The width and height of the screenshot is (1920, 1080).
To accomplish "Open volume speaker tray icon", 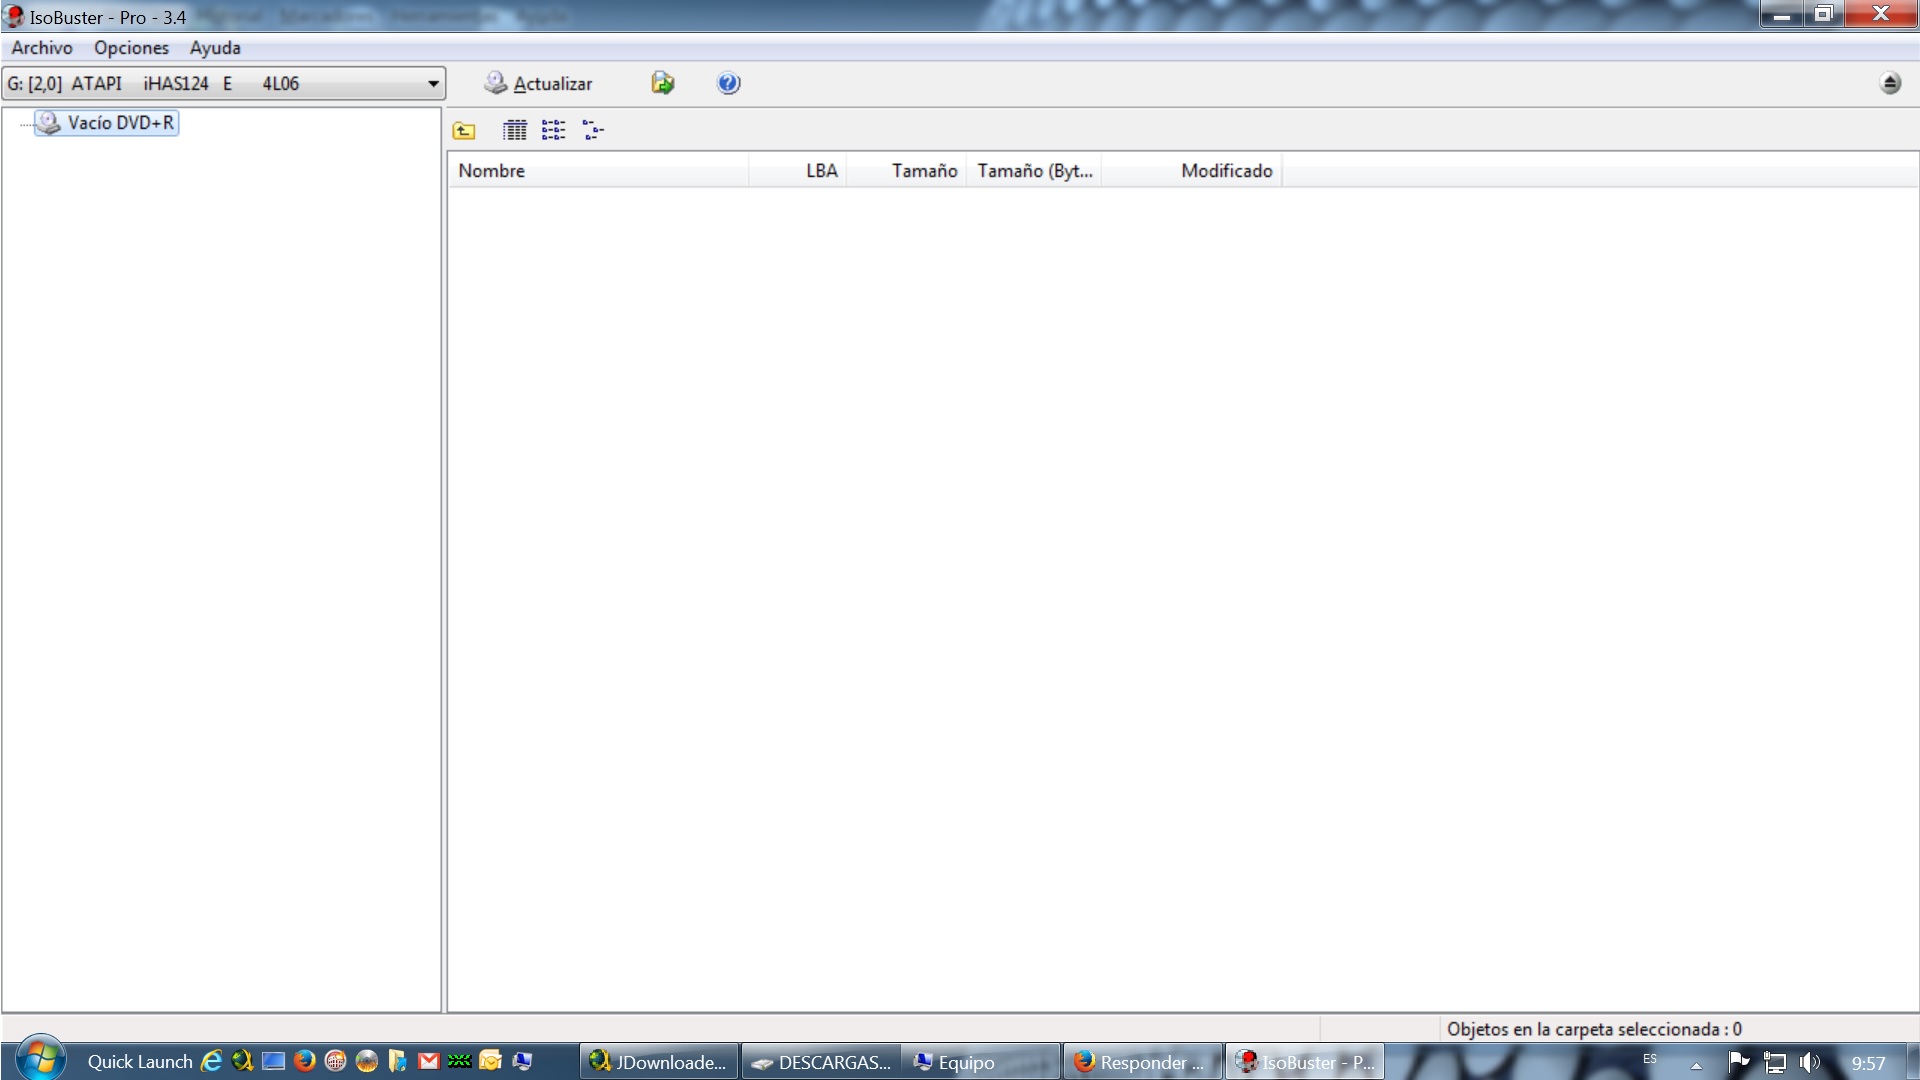I will [x=1809, y=1063].
